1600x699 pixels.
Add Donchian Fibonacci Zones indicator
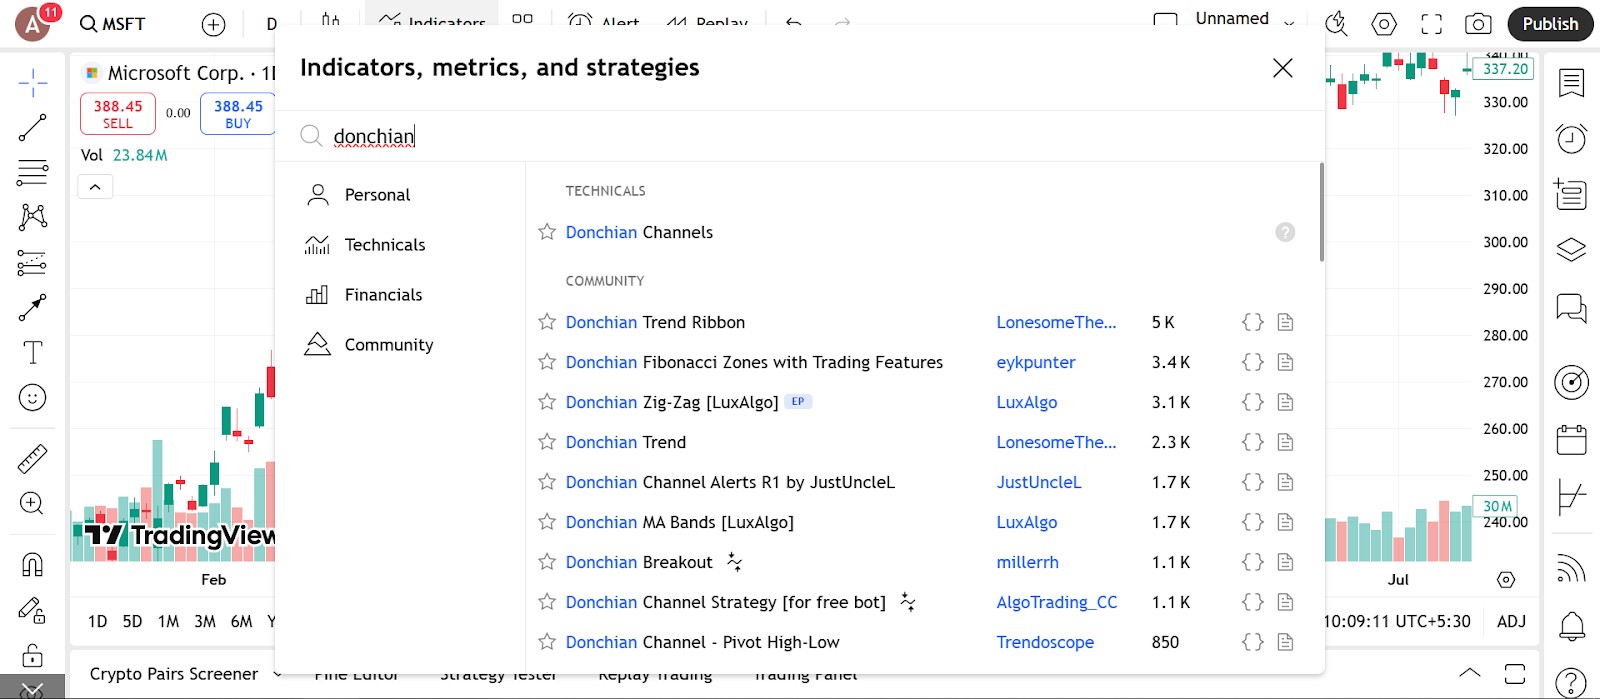754,362
